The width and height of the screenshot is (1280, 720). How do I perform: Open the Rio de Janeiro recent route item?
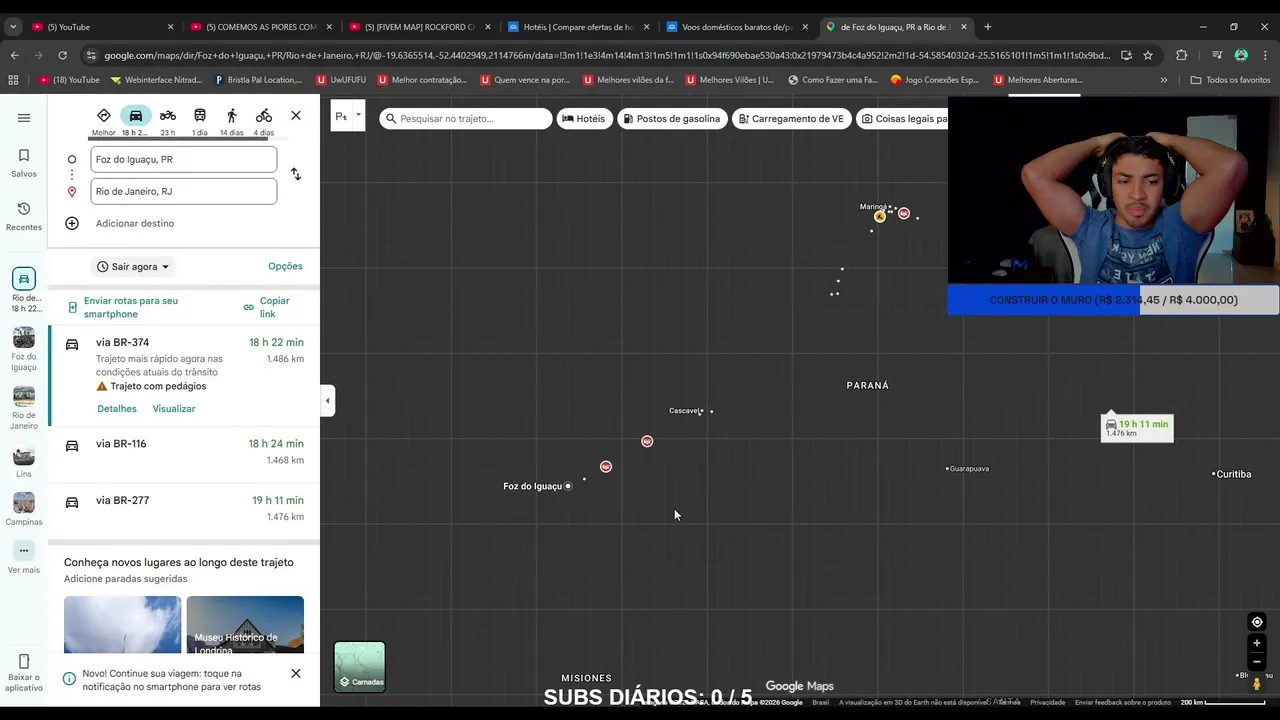pyautogui.click(x=24, y=290)
